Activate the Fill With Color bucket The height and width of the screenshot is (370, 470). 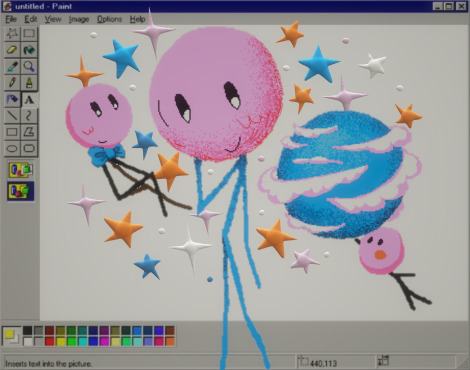29,50
